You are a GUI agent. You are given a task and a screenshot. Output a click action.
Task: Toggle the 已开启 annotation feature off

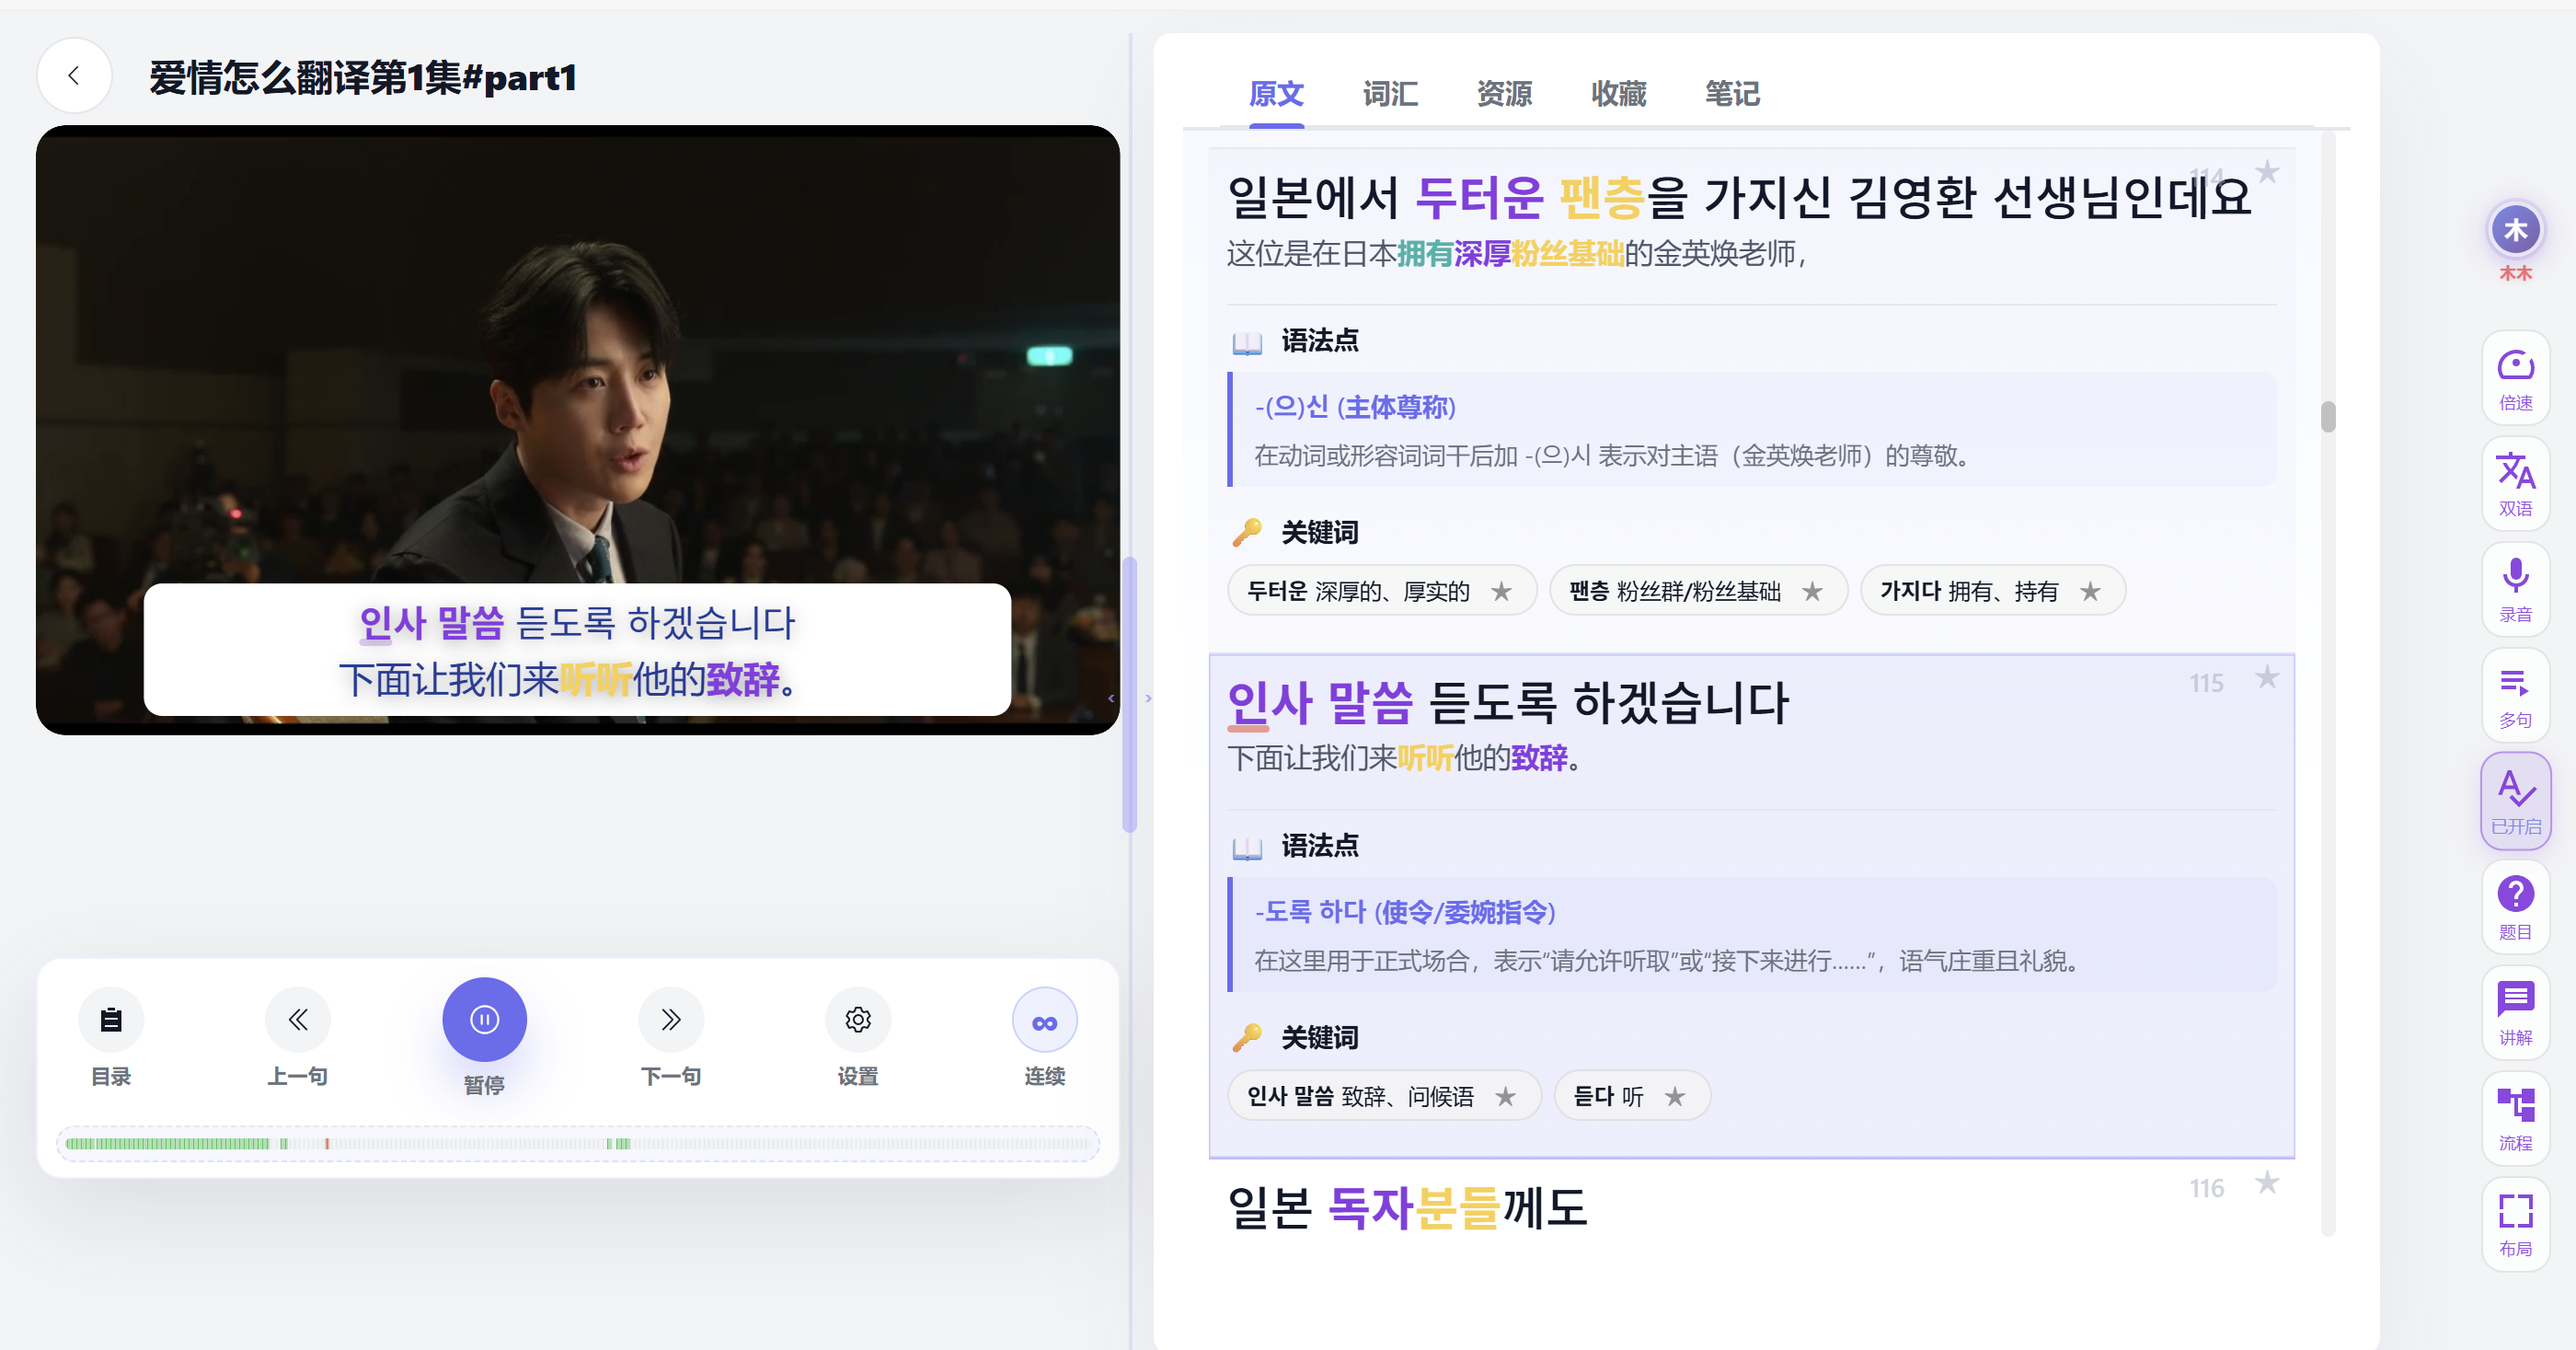pos(2514,801)
